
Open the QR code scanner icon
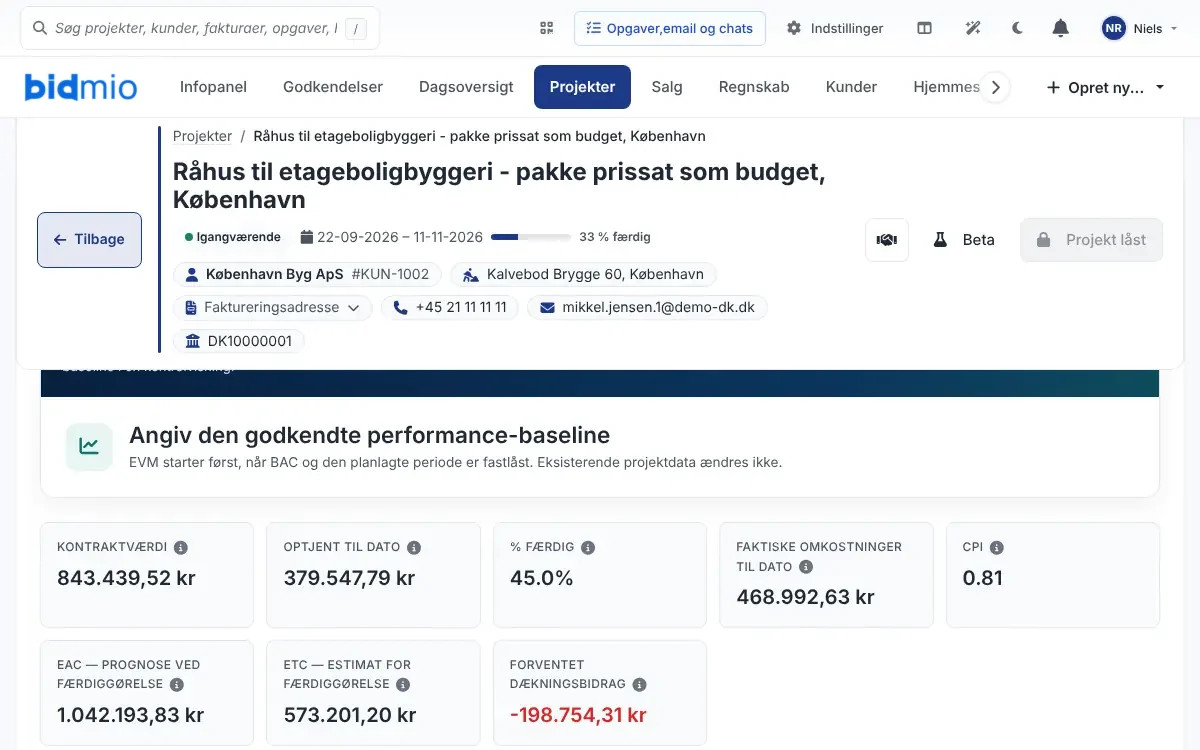pos(546,28)
